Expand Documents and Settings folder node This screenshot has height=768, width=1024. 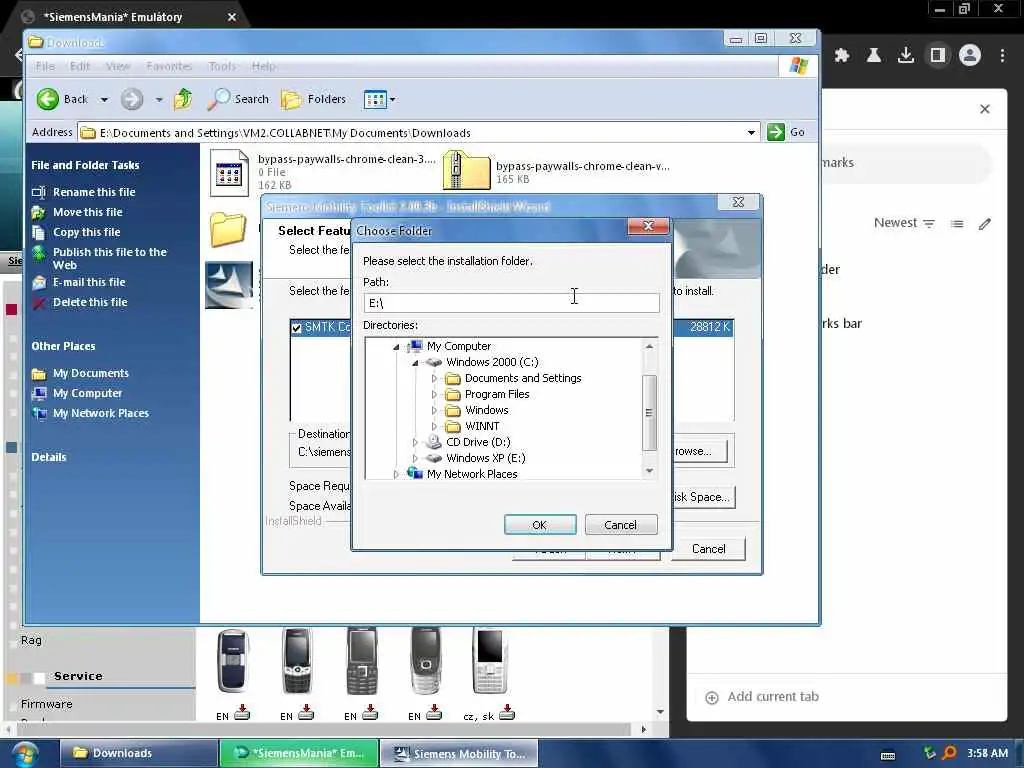(434, 378)
